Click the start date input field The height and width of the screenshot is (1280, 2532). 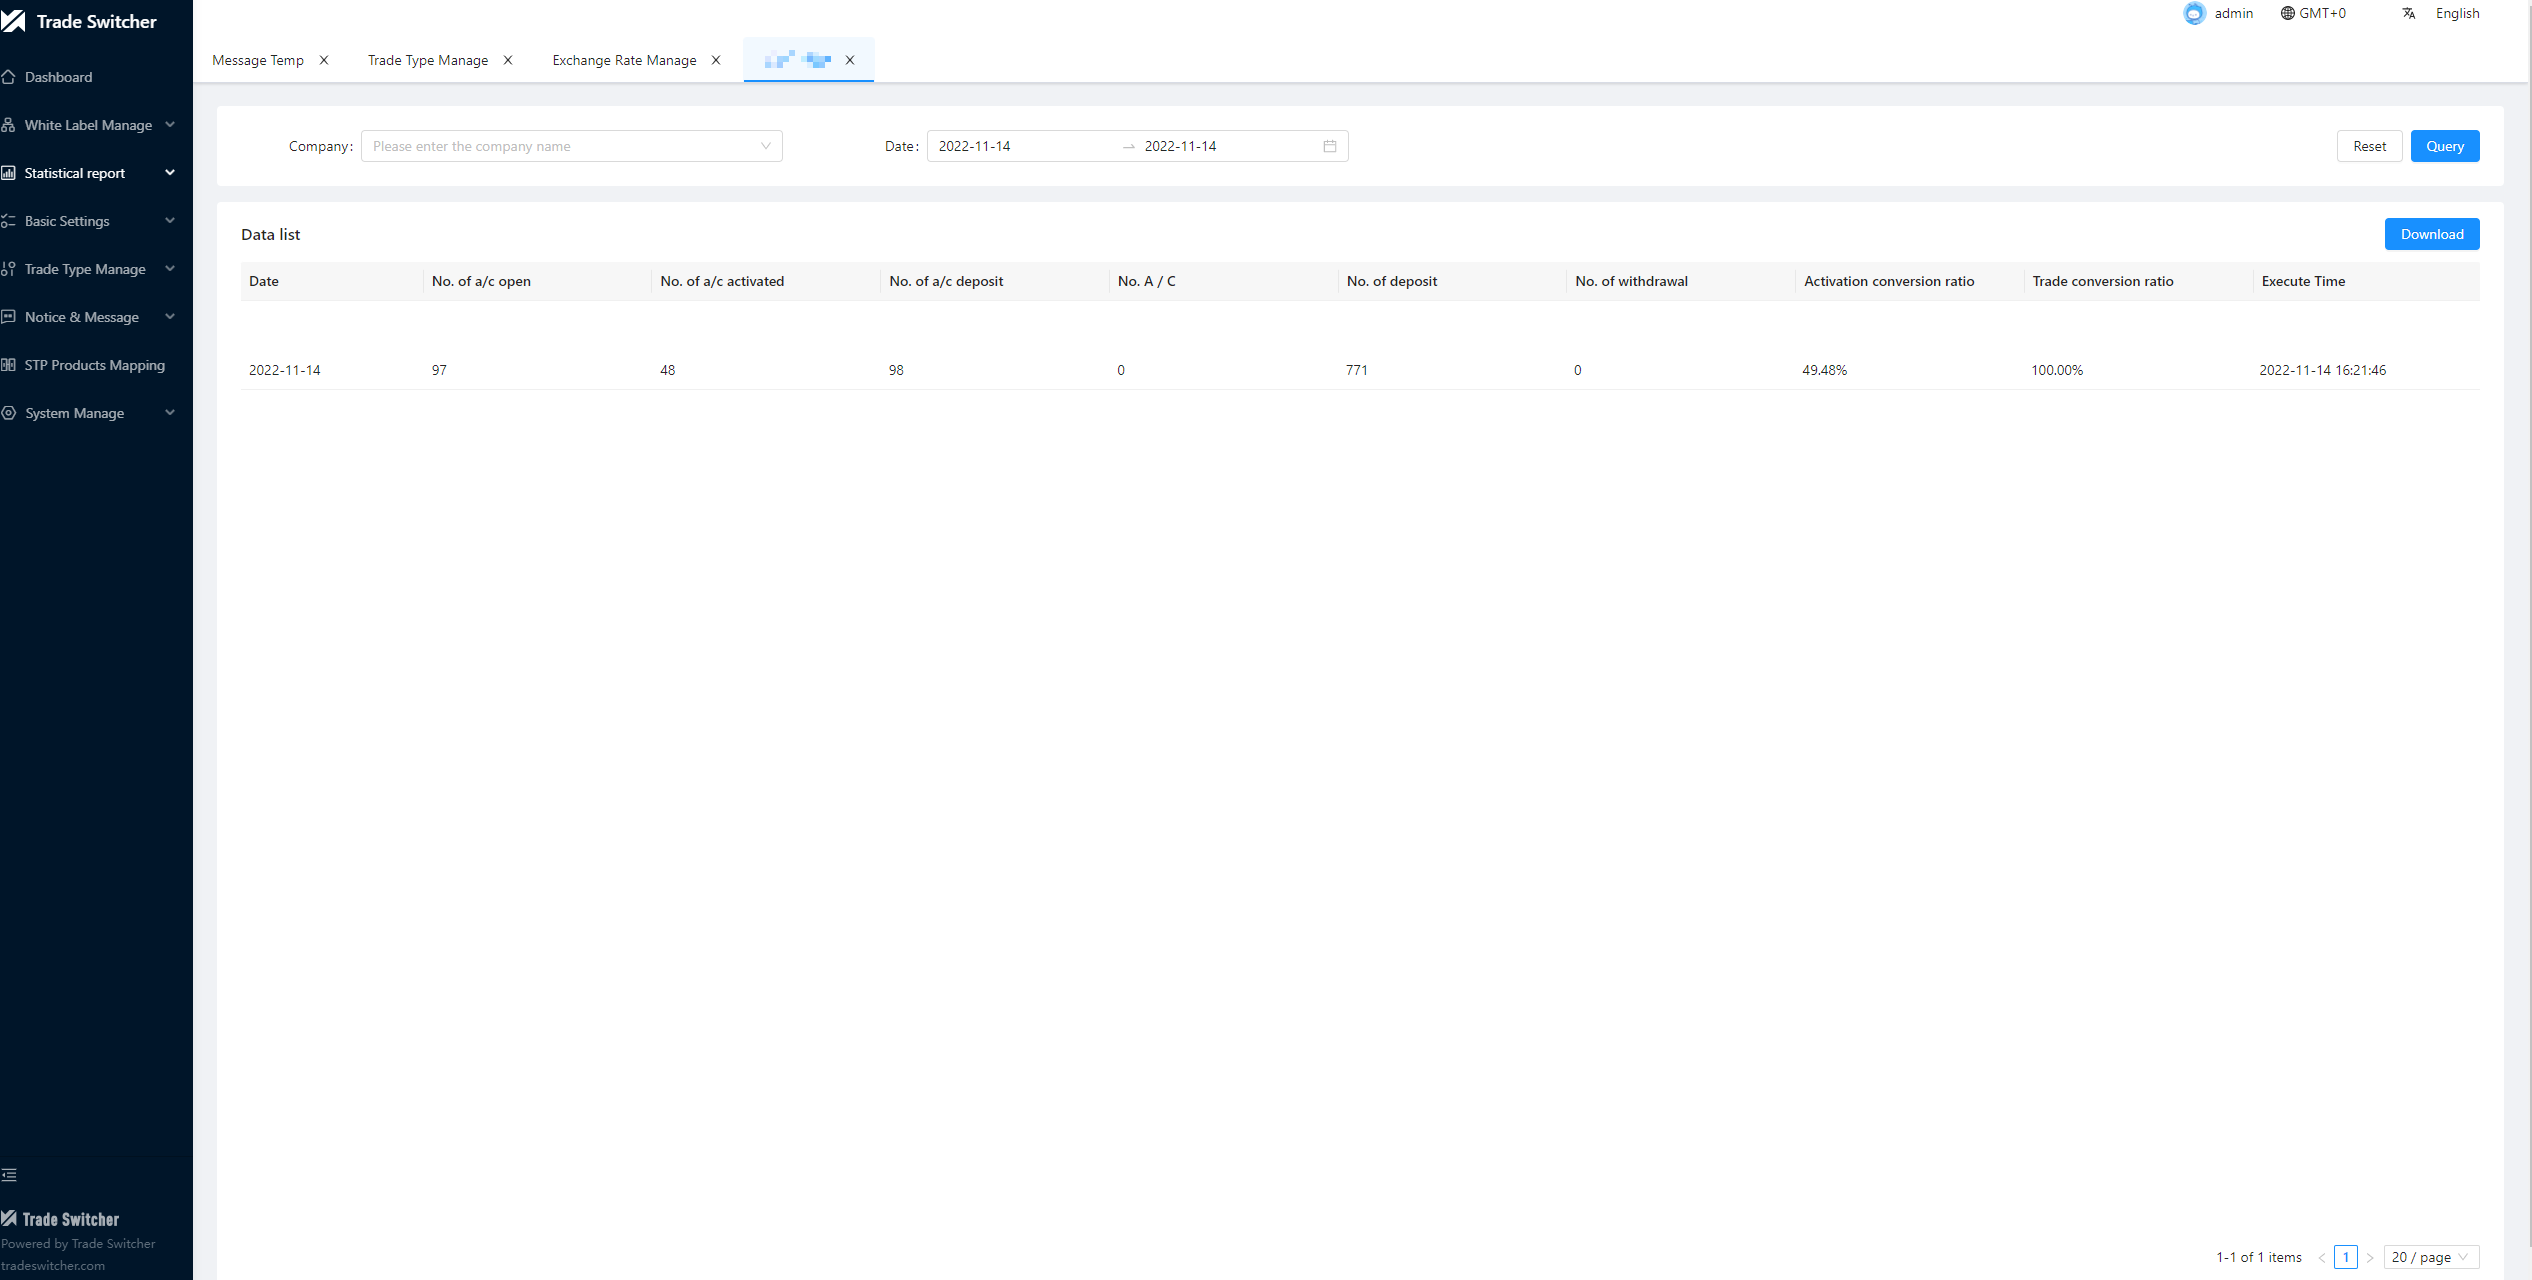(x=1020, y=146)
